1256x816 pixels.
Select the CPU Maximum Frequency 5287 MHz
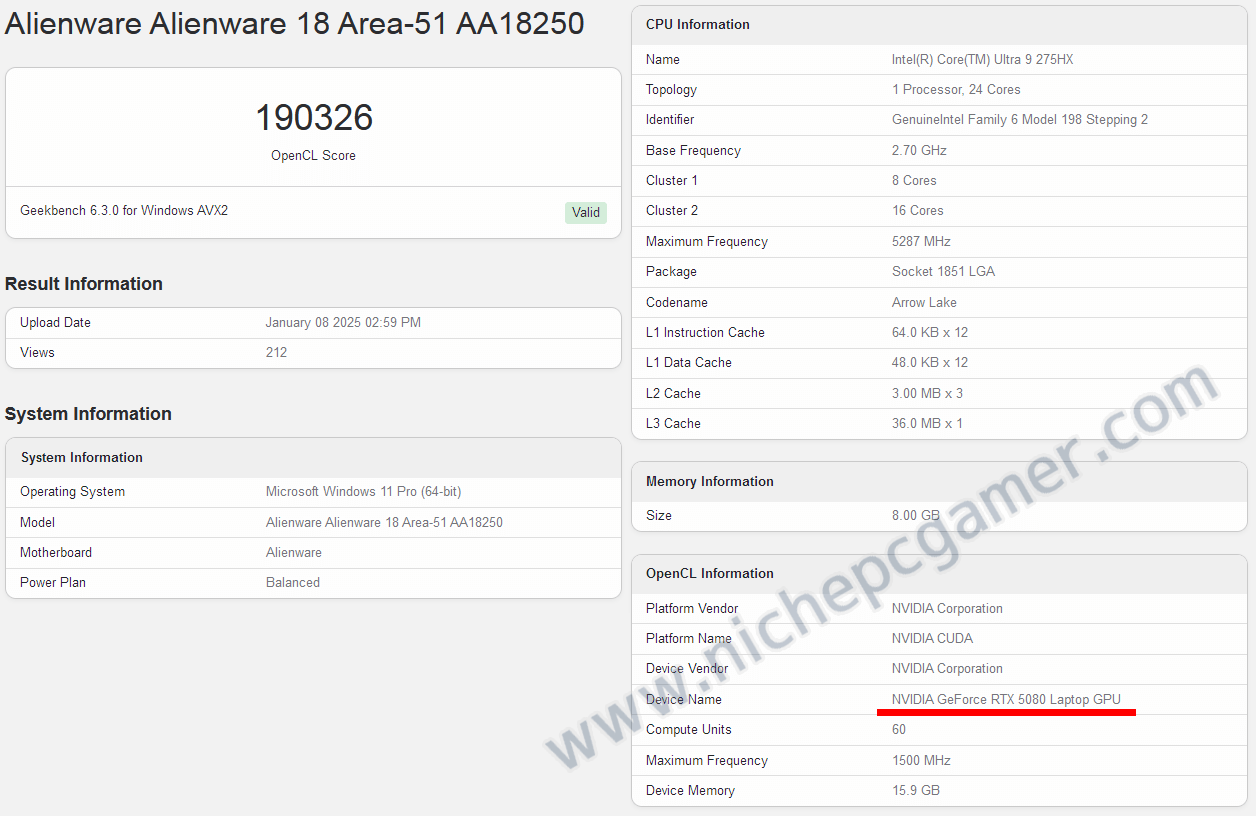point(921,242)
